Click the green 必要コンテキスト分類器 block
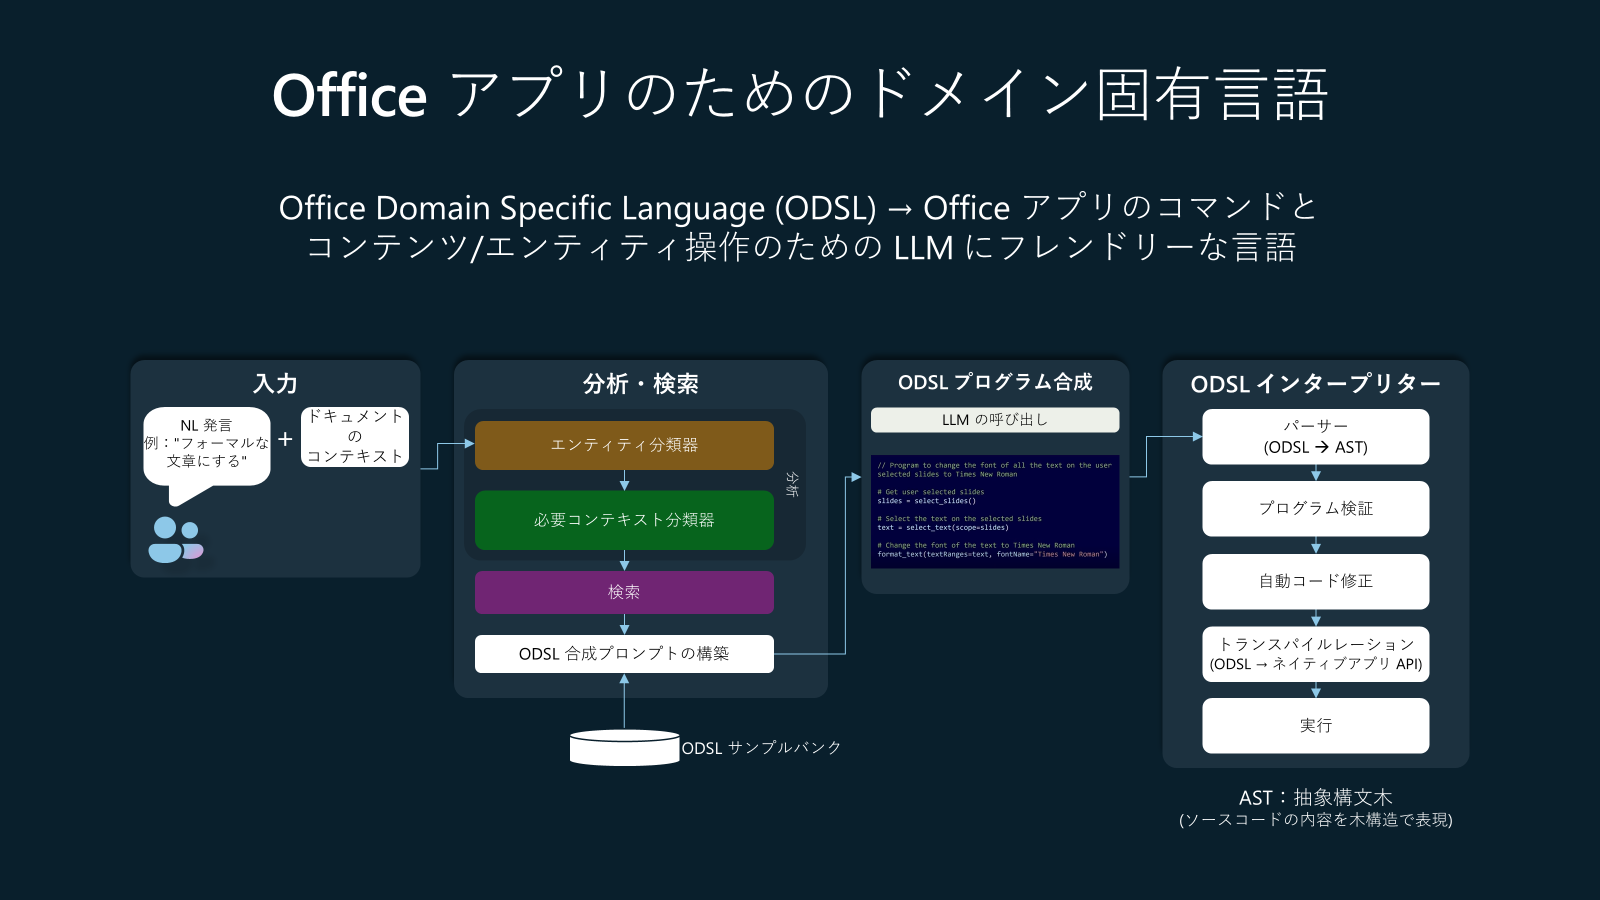The image size is (1600, 900). click(624, 520)
